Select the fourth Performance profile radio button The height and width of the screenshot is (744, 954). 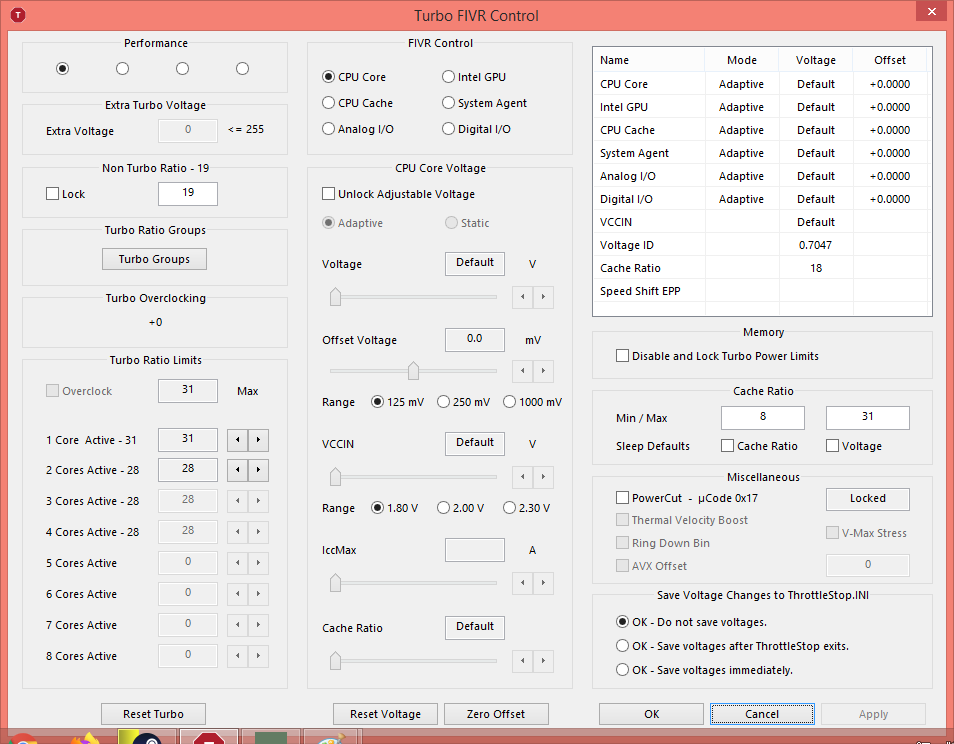point(243,68)
